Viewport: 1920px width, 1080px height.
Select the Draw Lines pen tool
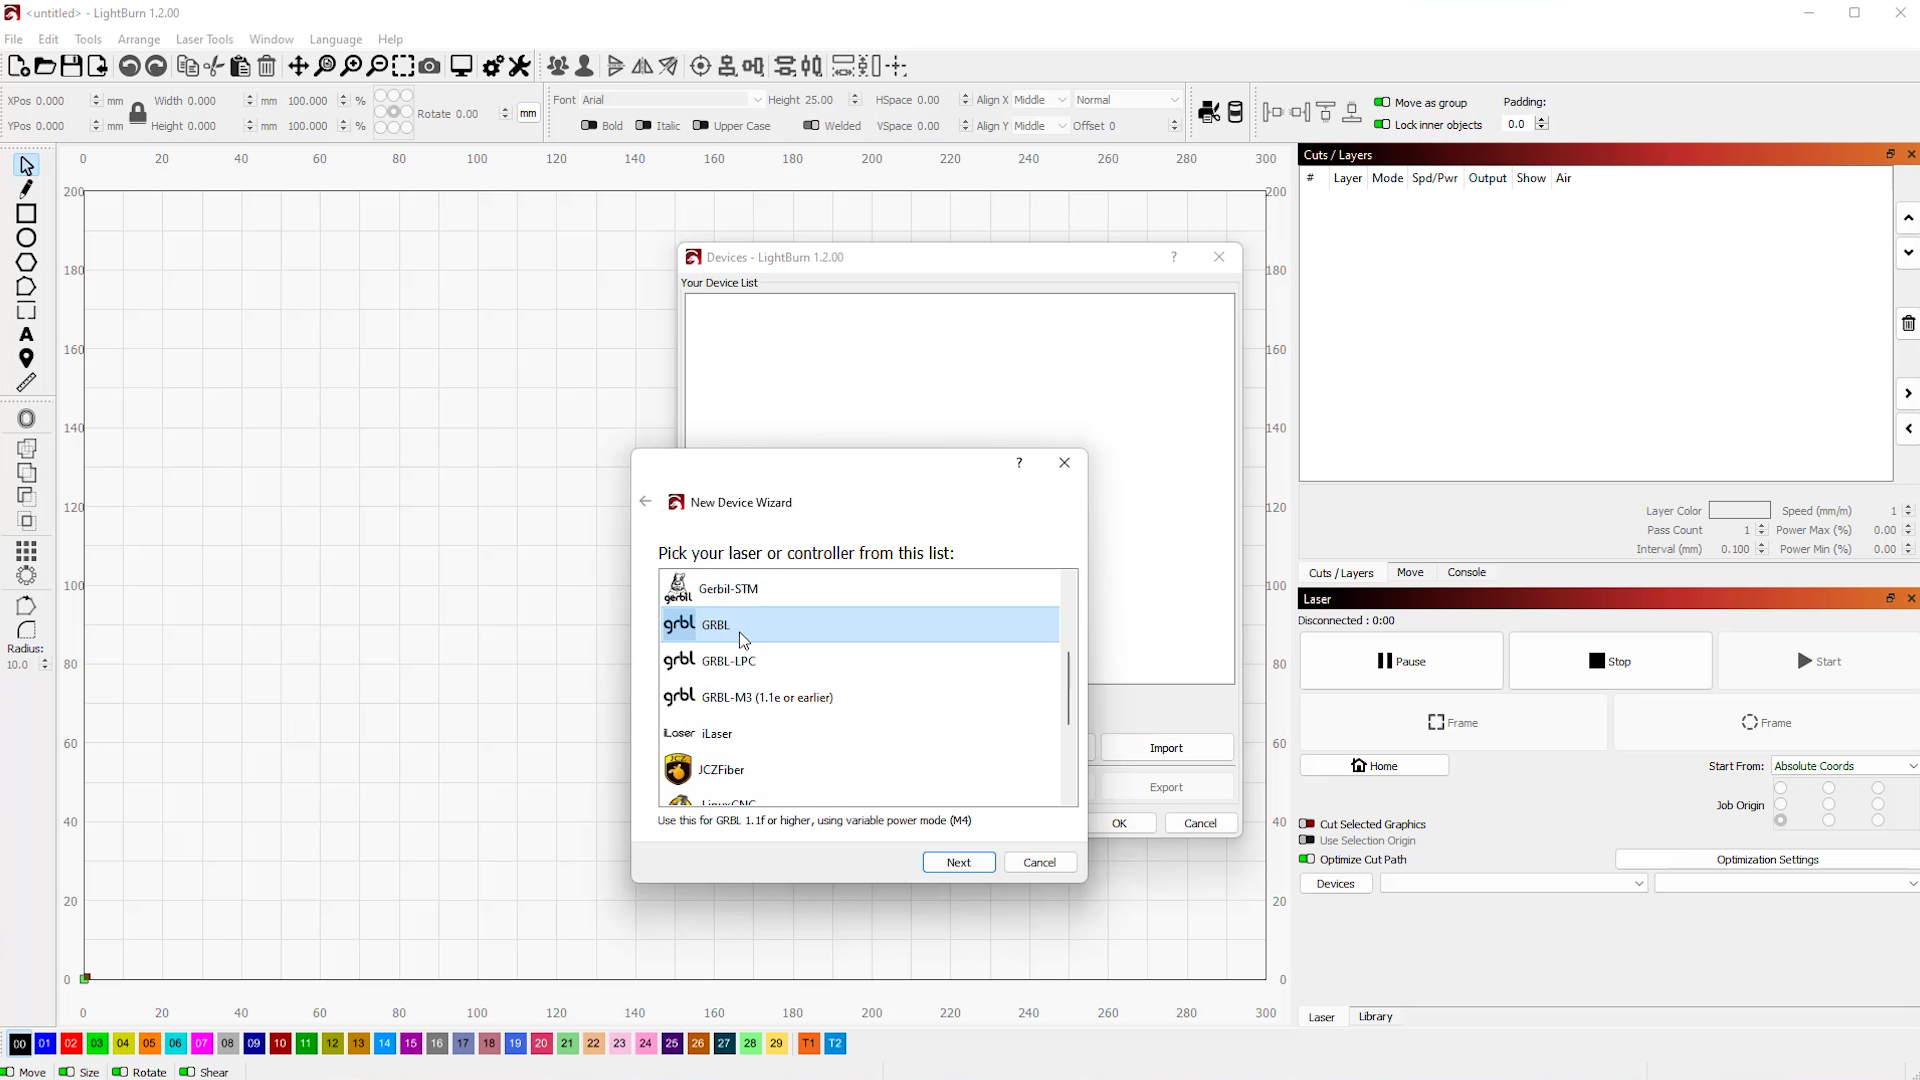[26, 189]
